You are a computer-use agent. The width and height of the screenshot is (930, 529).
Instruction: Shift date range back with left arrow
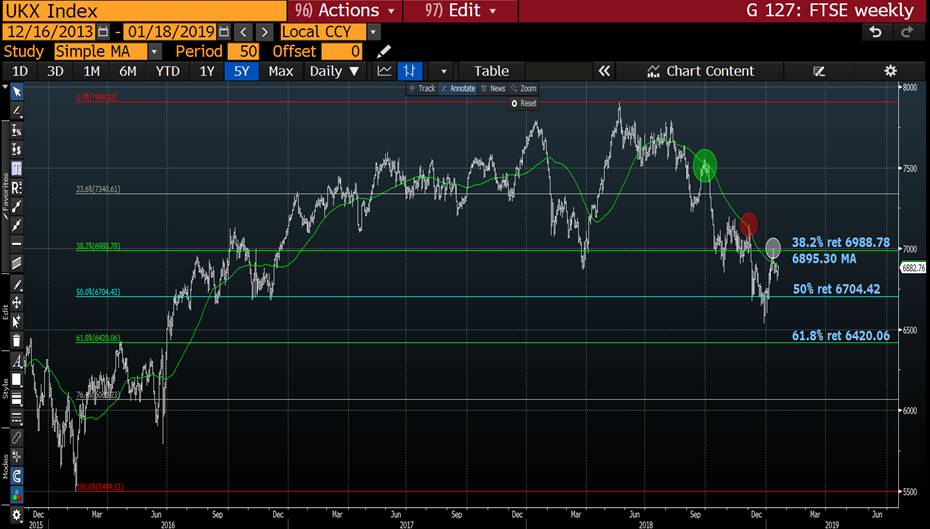243,31
